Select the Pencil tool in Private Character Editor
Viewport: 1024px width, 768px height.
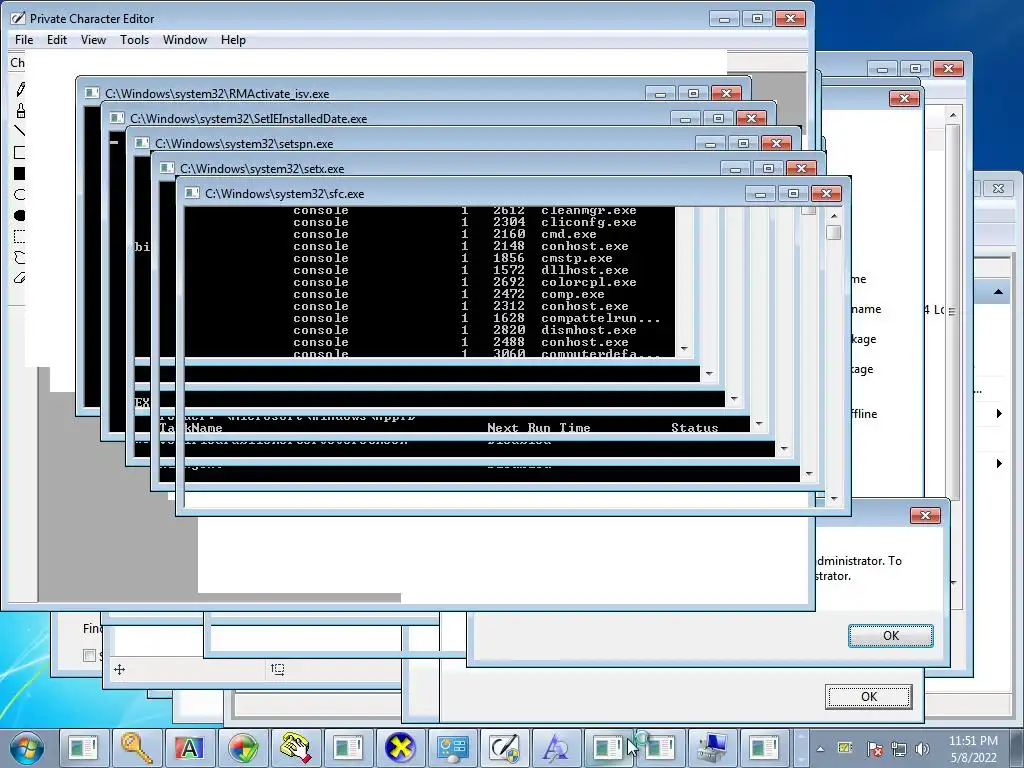pos(20,89)
